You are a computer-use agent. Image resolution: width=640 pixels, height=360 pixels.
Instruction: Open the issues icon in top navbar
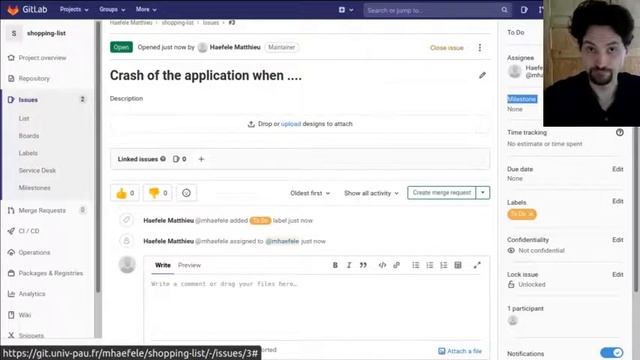524,10
